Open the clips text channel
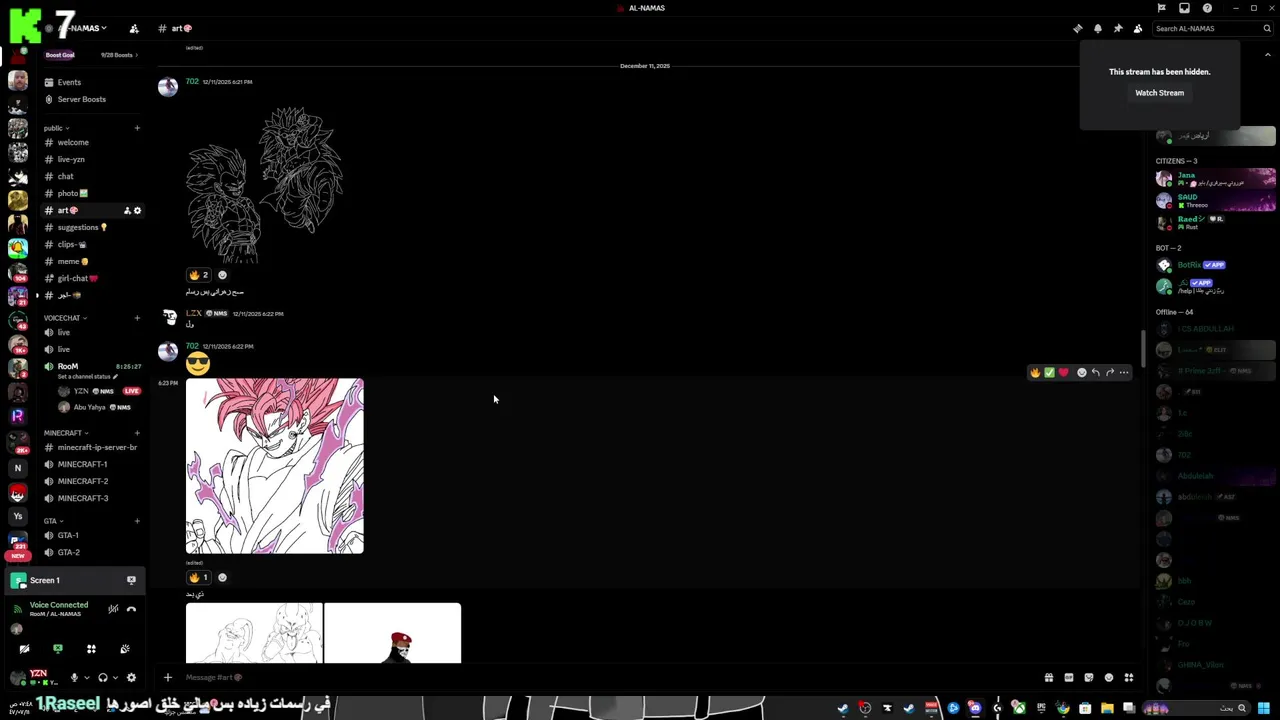Image resolution: width=1280 pixels, height=720 pixels. [x=71, y=244]
